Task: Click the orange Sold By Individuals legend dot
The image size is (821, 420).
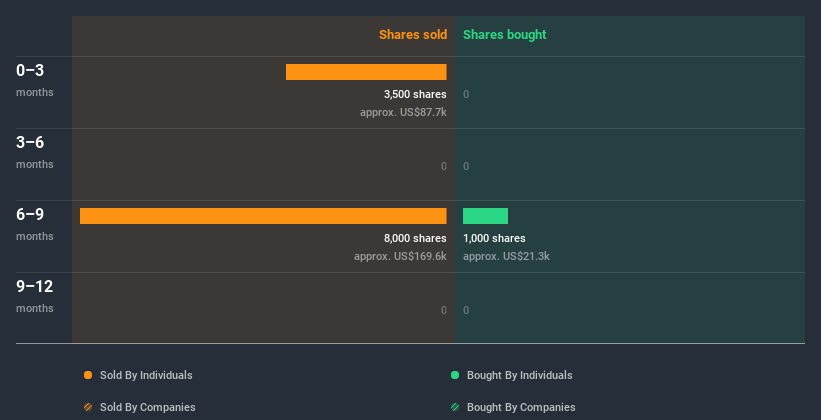Action: [x=88, y=375]
